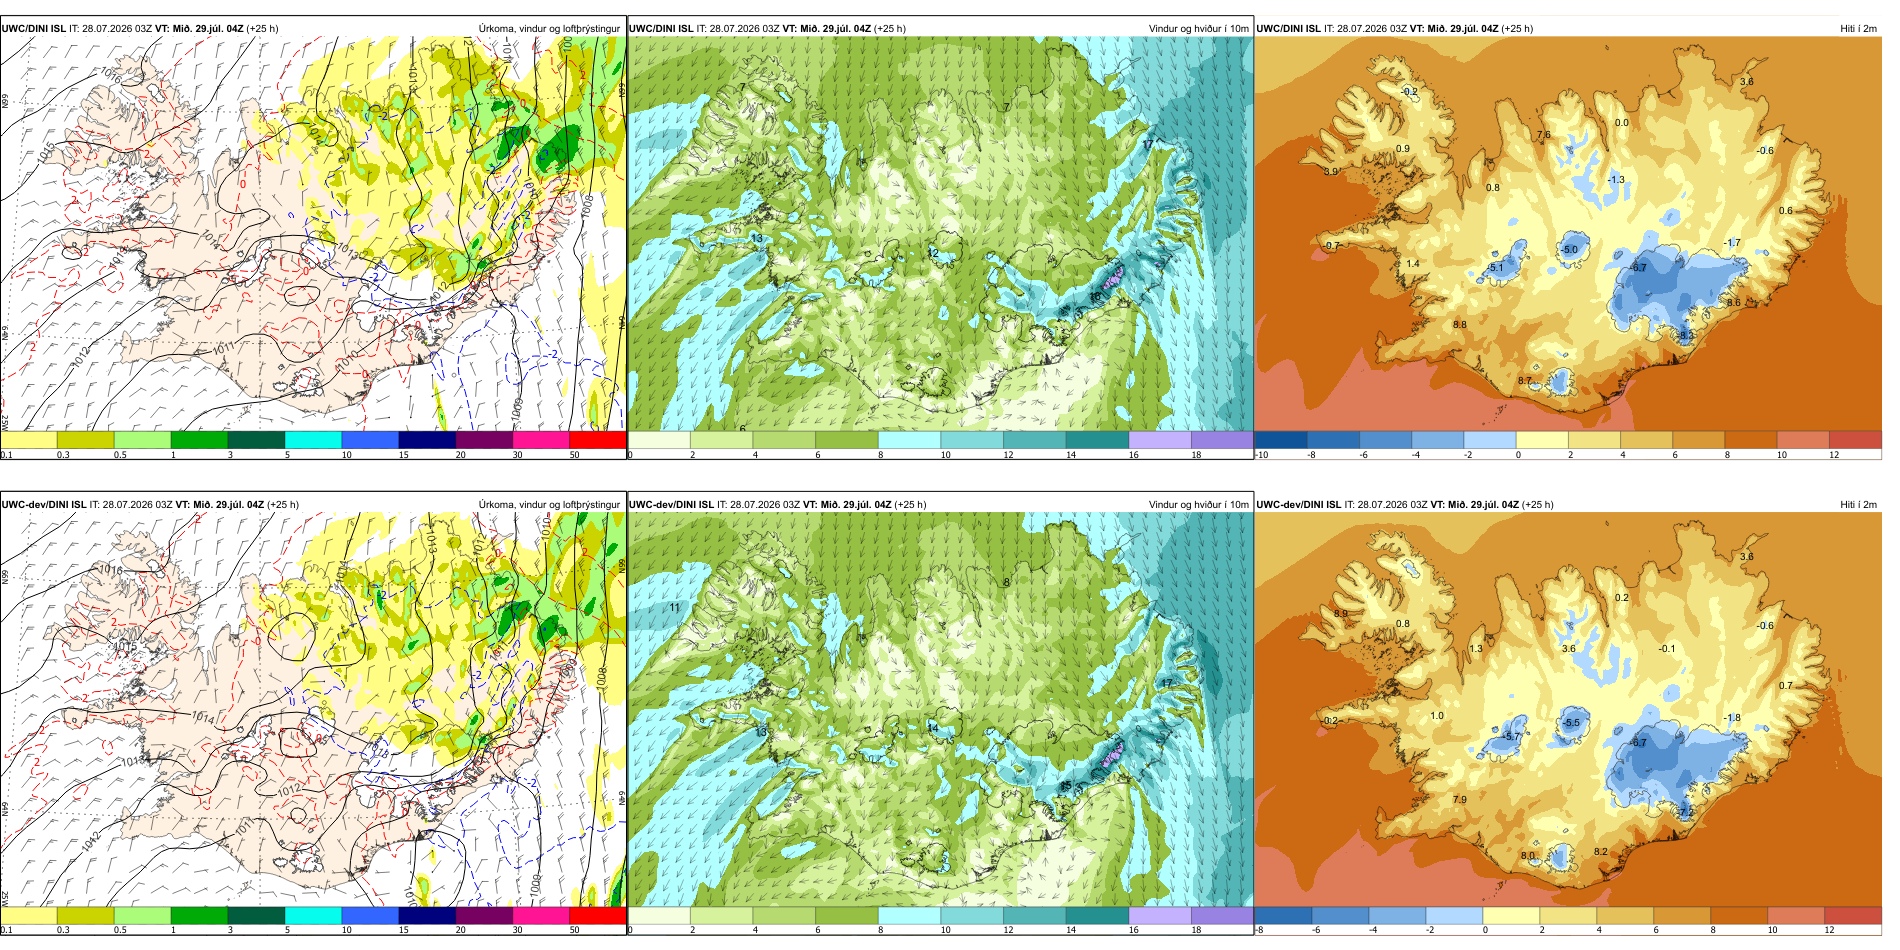Click the -6.7 glacier label on UWC temperature map
This screenshot has width=1900, height=950.
point(1638,268)
